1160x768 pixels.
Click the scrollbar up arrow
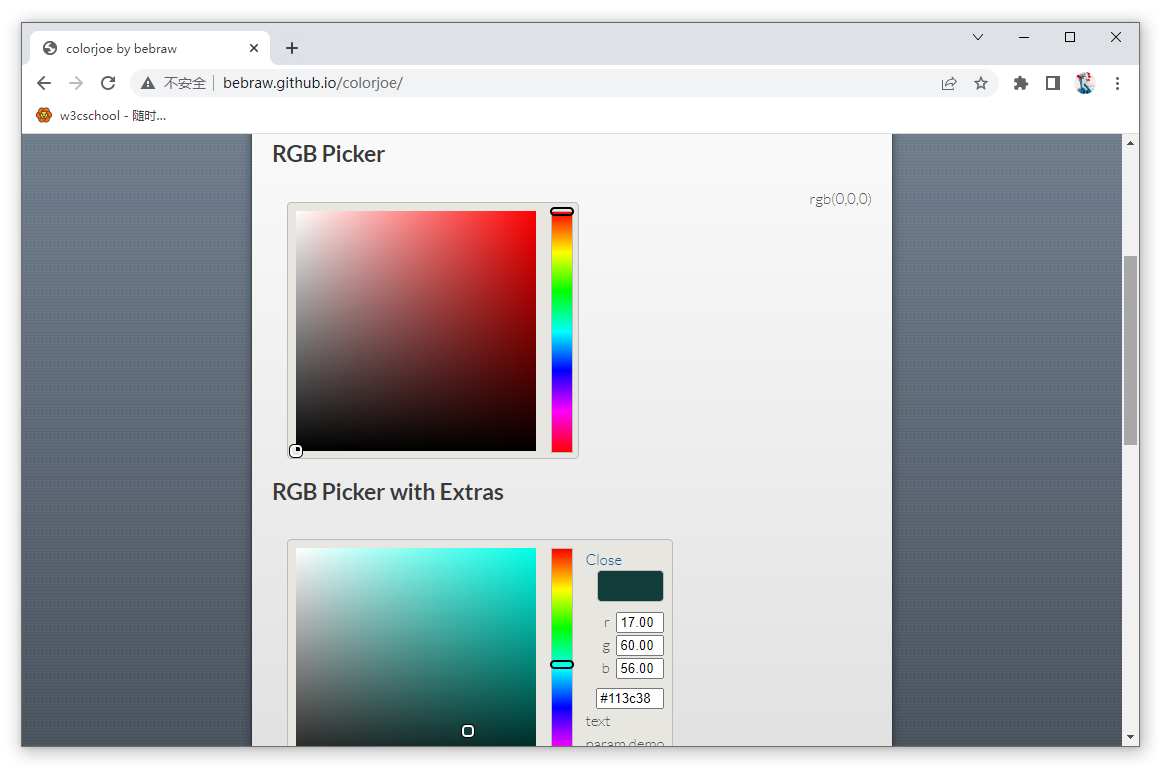click(x=1130, y=143)
